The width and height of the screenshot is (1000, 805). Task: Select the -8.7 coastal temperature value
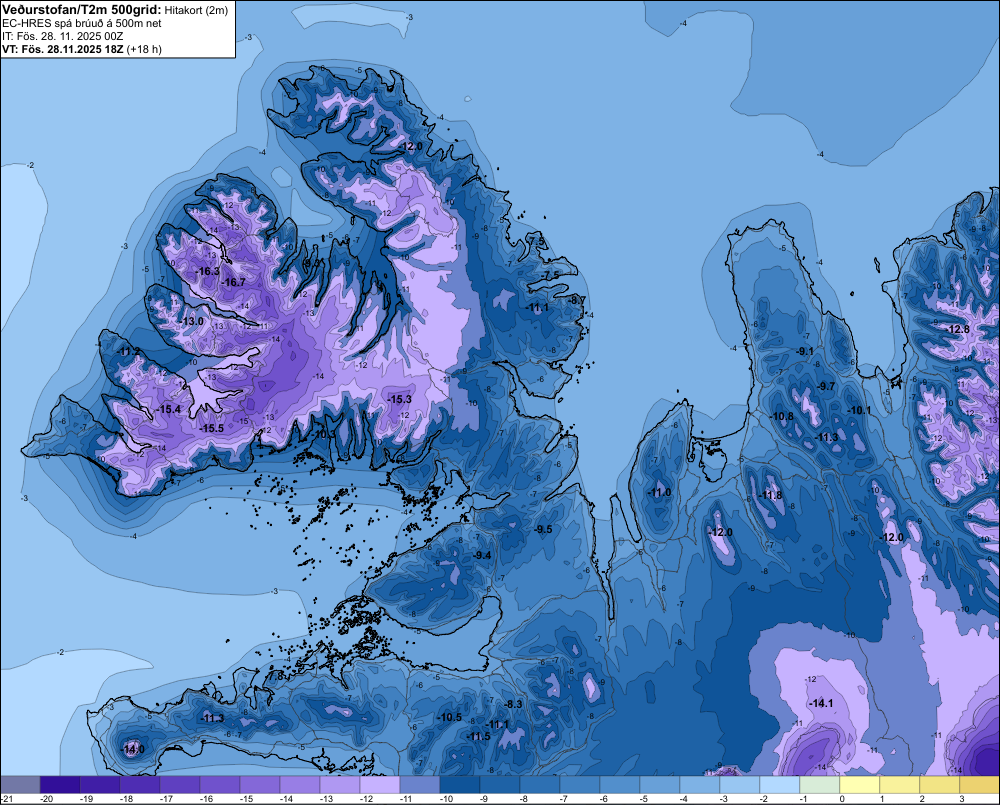(x=577, y=300)
